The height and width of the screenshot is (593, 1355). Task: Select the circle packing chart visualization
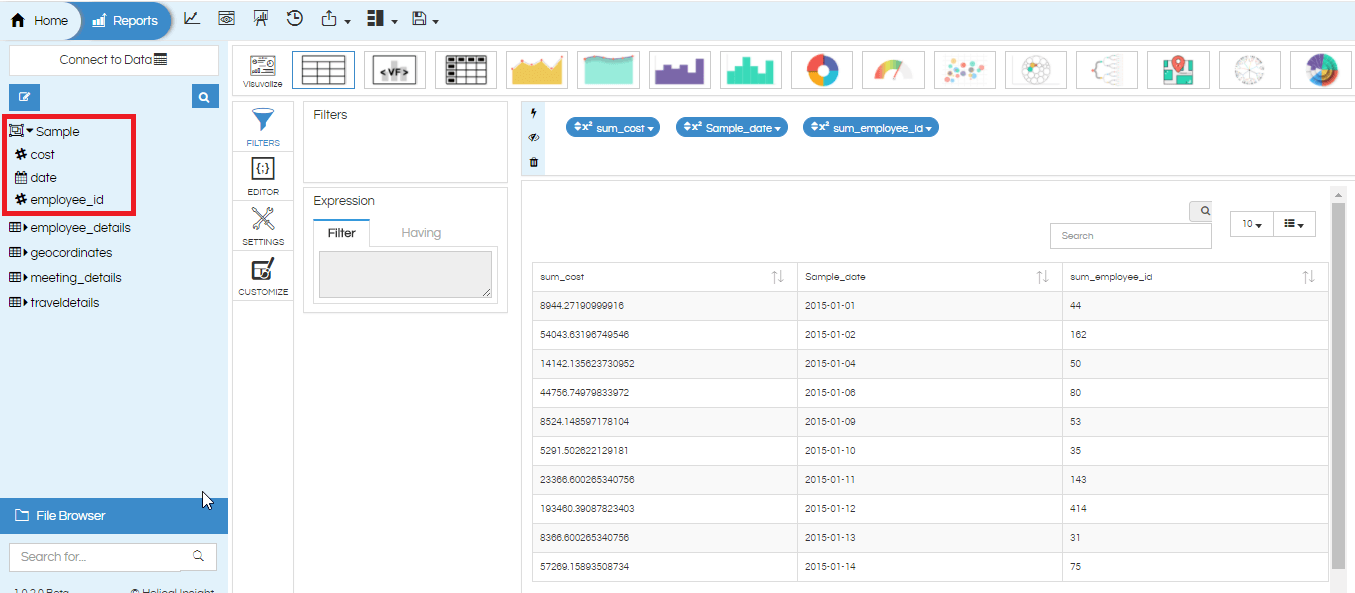tap(1036, 70)
